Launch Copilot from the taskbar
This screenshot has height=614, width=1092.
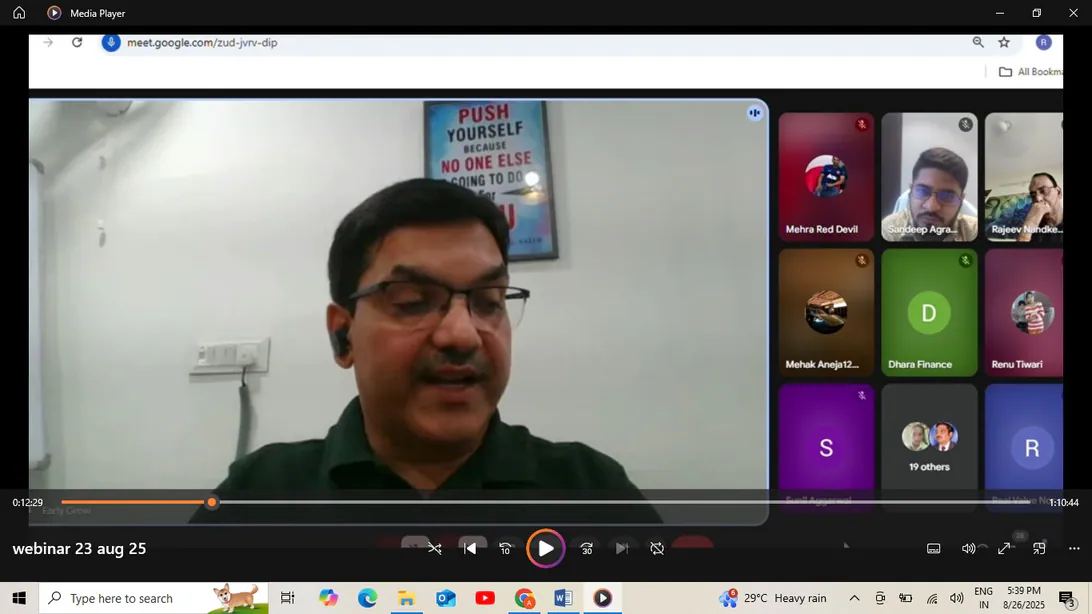[x=328, y=598]
